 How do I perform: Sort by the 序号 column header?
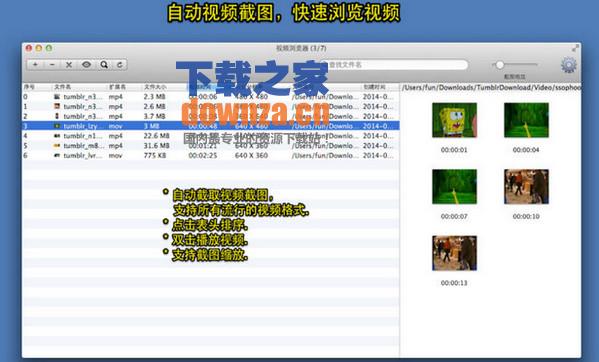click(29, 87)
